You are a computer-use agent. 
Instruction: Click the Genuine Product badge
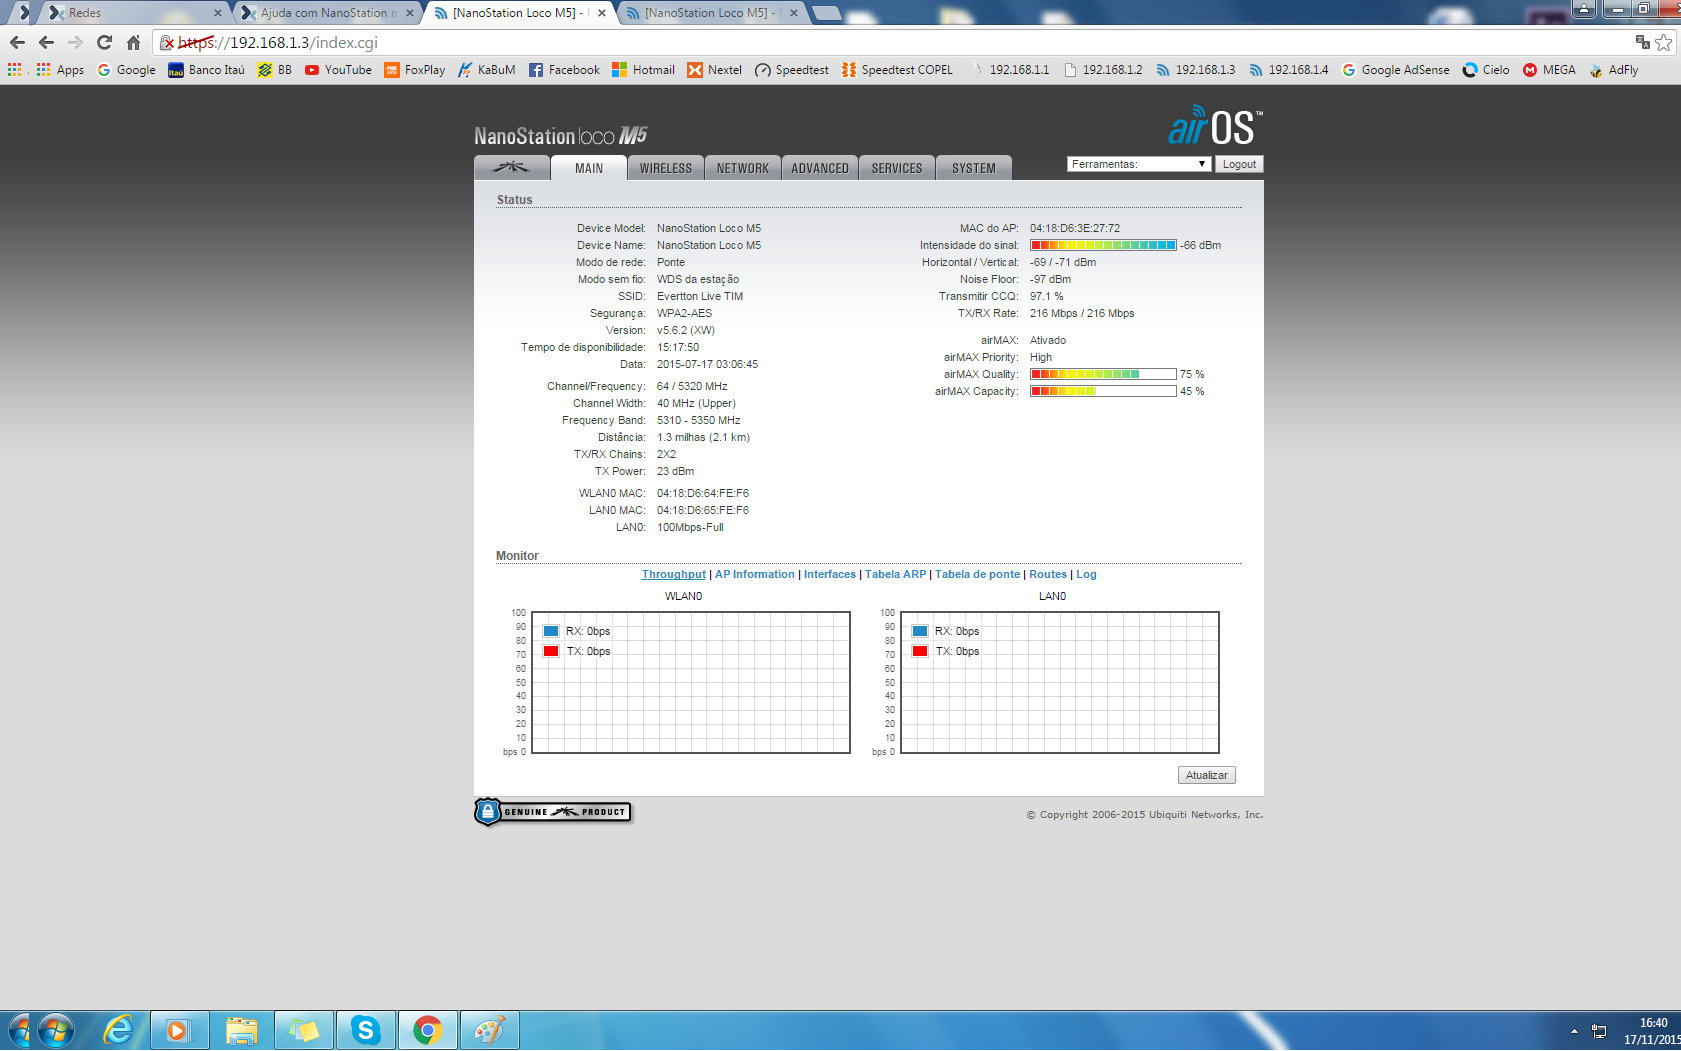[553, 812]
